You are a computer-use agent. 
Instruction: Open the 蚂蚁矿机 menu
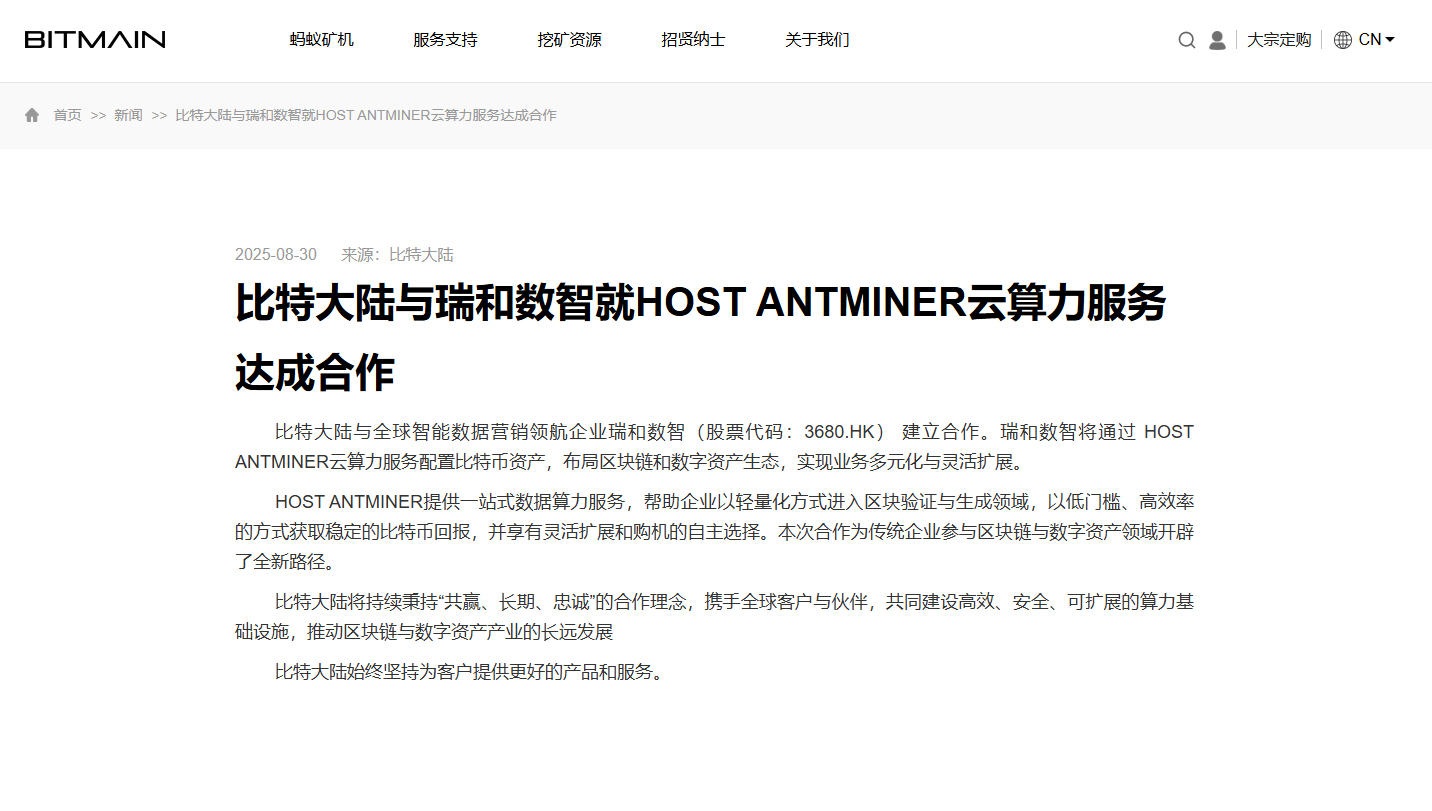[x=321, y=39]
